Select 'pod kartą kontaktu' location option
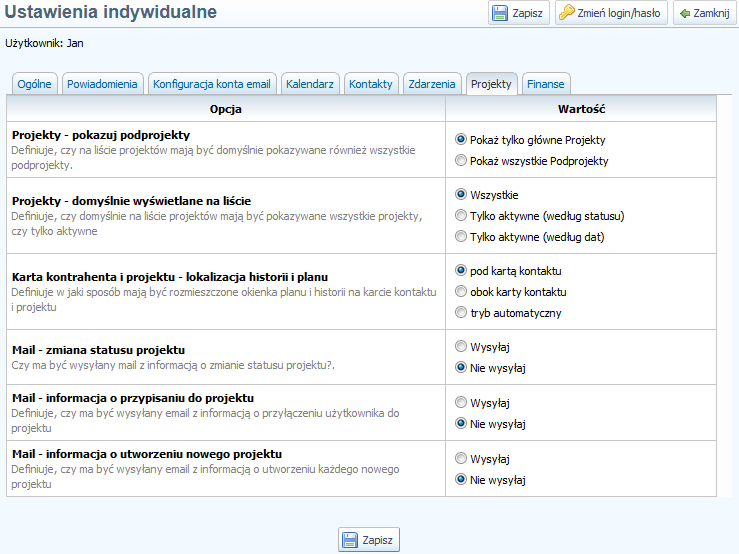This screenshot has width=739, height=554. pos(461,270)
